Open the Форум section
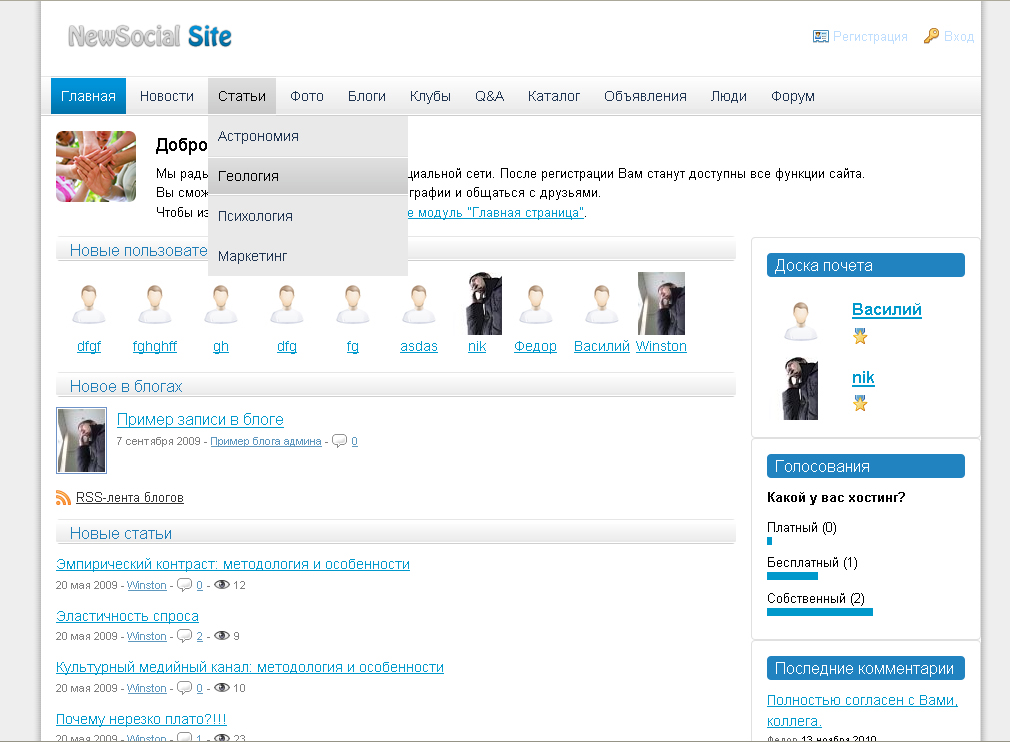The width and height of the screenshot is (1010, 742). point(792,95)
